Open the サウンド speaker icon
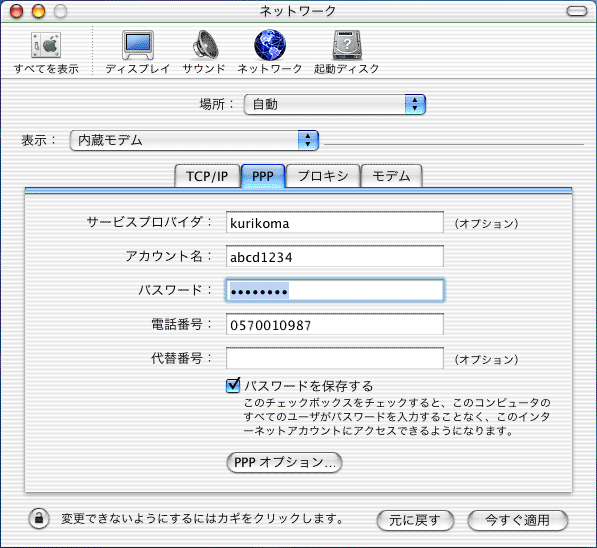Viewport: 597px width, 548px height. (x=205, y=45)
